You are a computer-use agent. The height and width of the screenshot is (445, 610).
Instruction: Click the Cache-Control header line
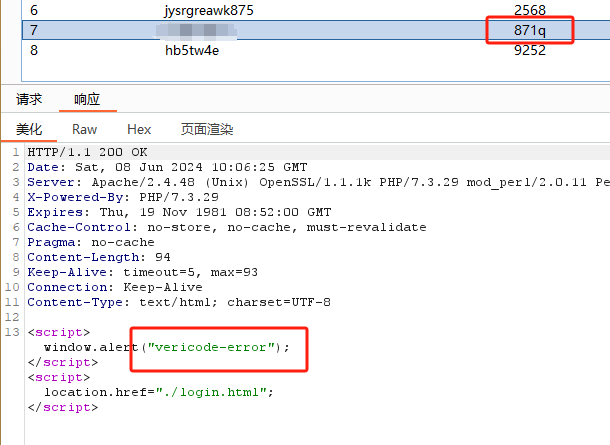click(227, 227)
